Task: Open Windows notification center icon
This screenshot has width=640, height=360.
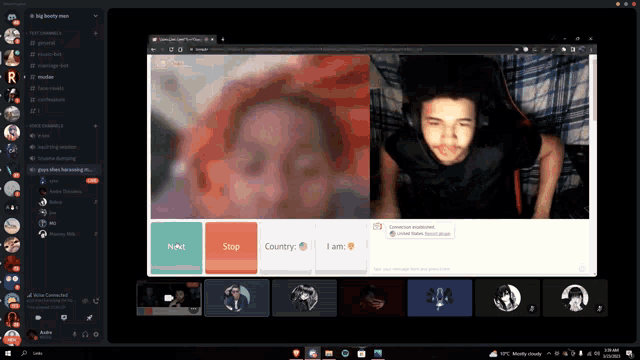Action: click(629, 353)
